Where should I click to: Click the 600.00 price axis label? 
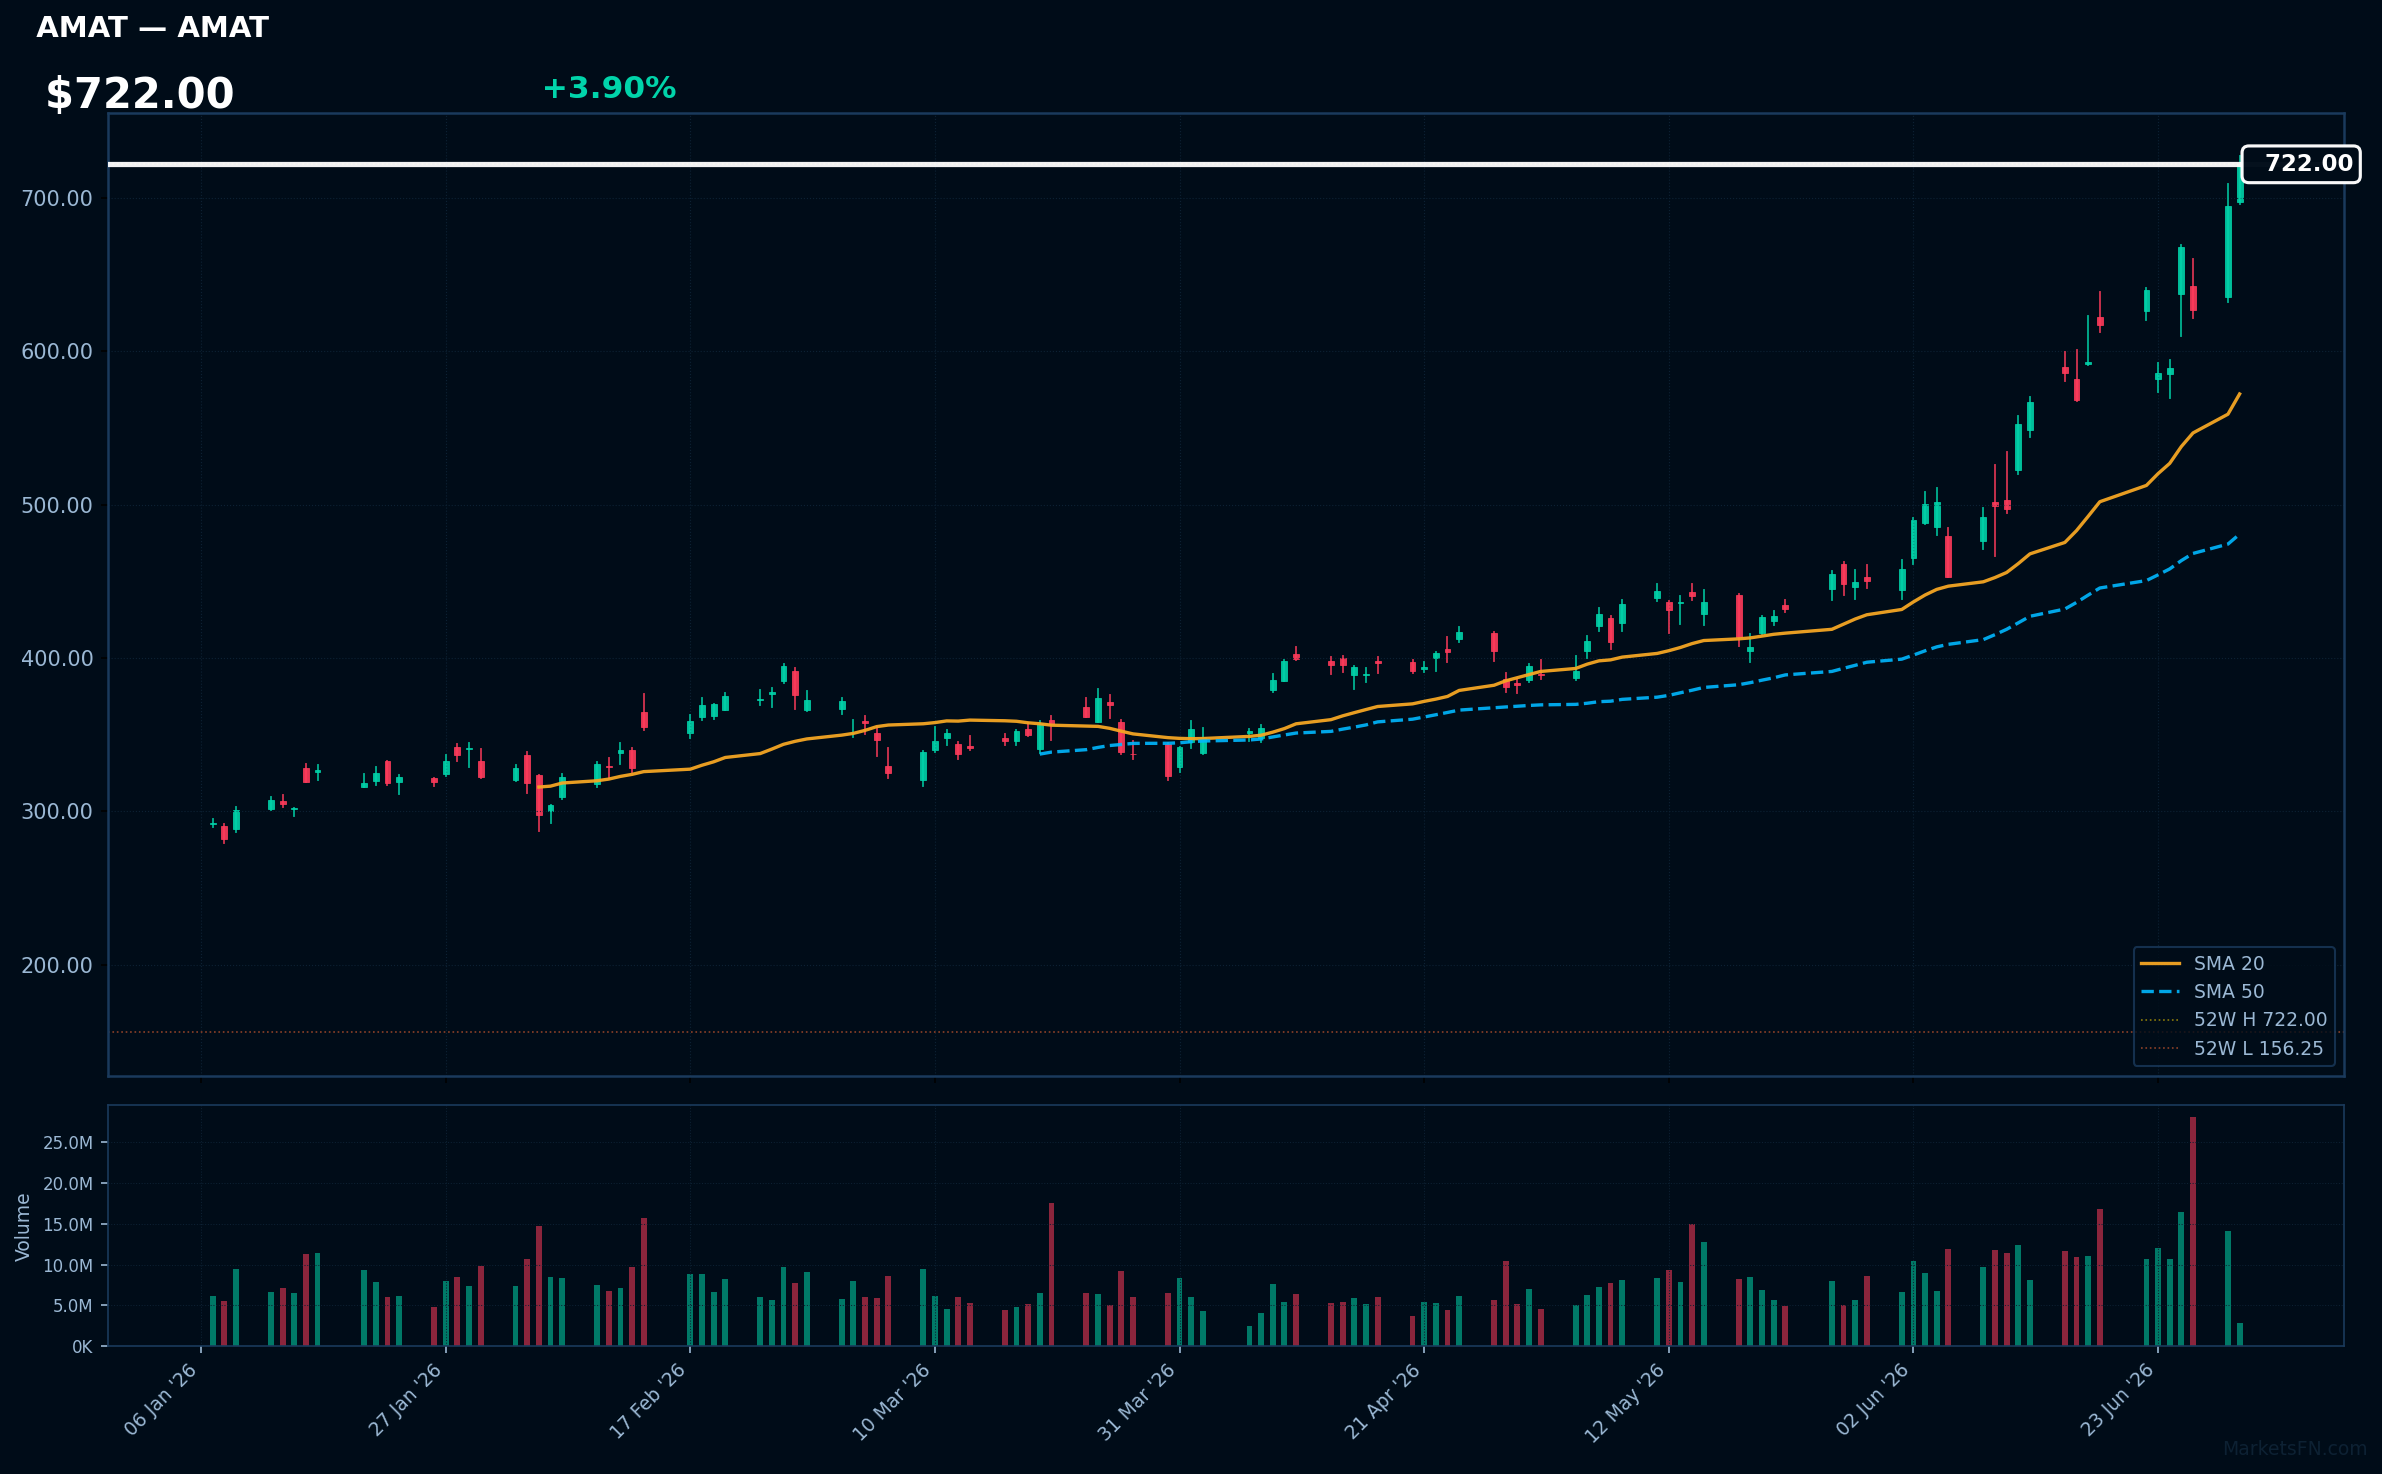pyautogui.click(x=57, y=351)
